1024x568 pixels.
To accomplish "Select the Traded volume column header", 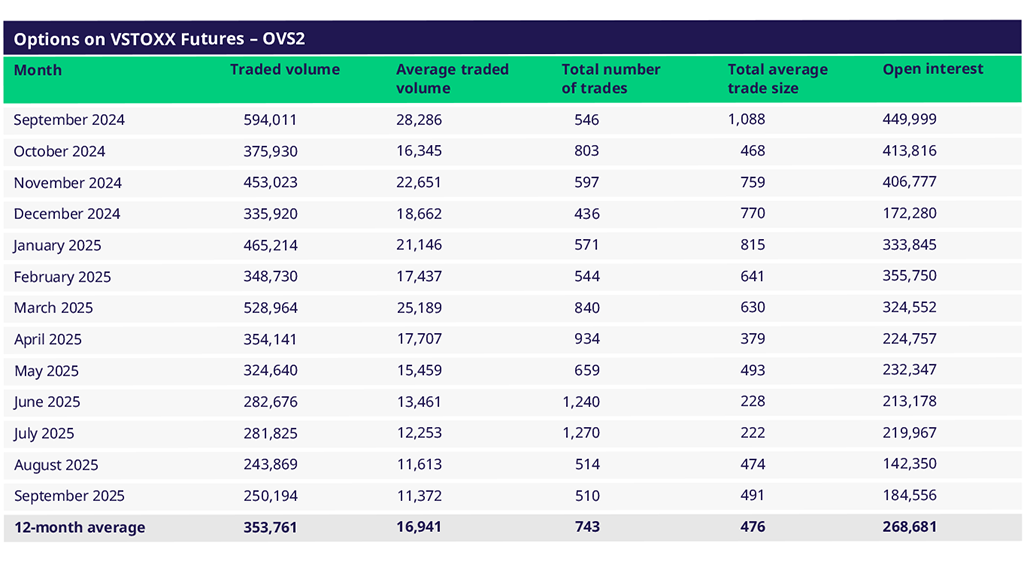I will click(x=285, y=70).
